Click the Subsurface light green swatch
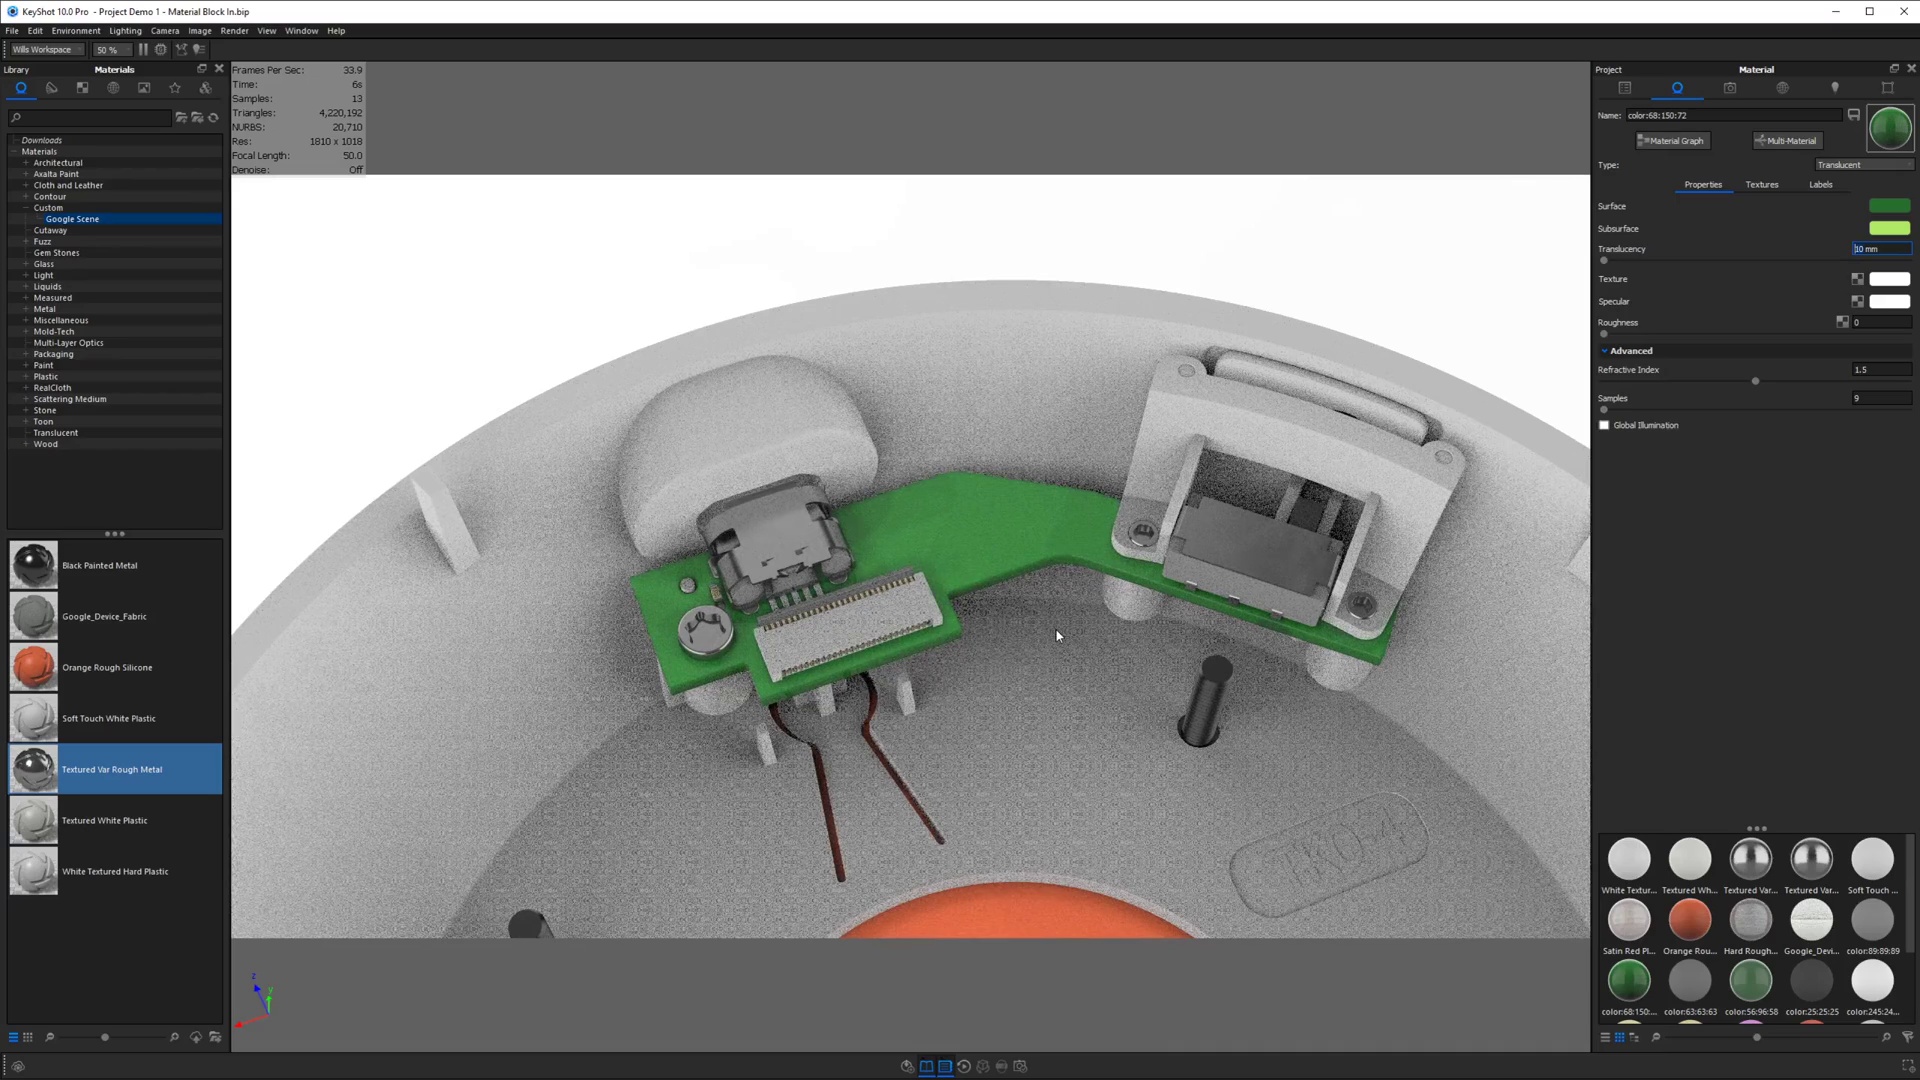Screen dimensions: 1920x1080 tap(1889, 228)
